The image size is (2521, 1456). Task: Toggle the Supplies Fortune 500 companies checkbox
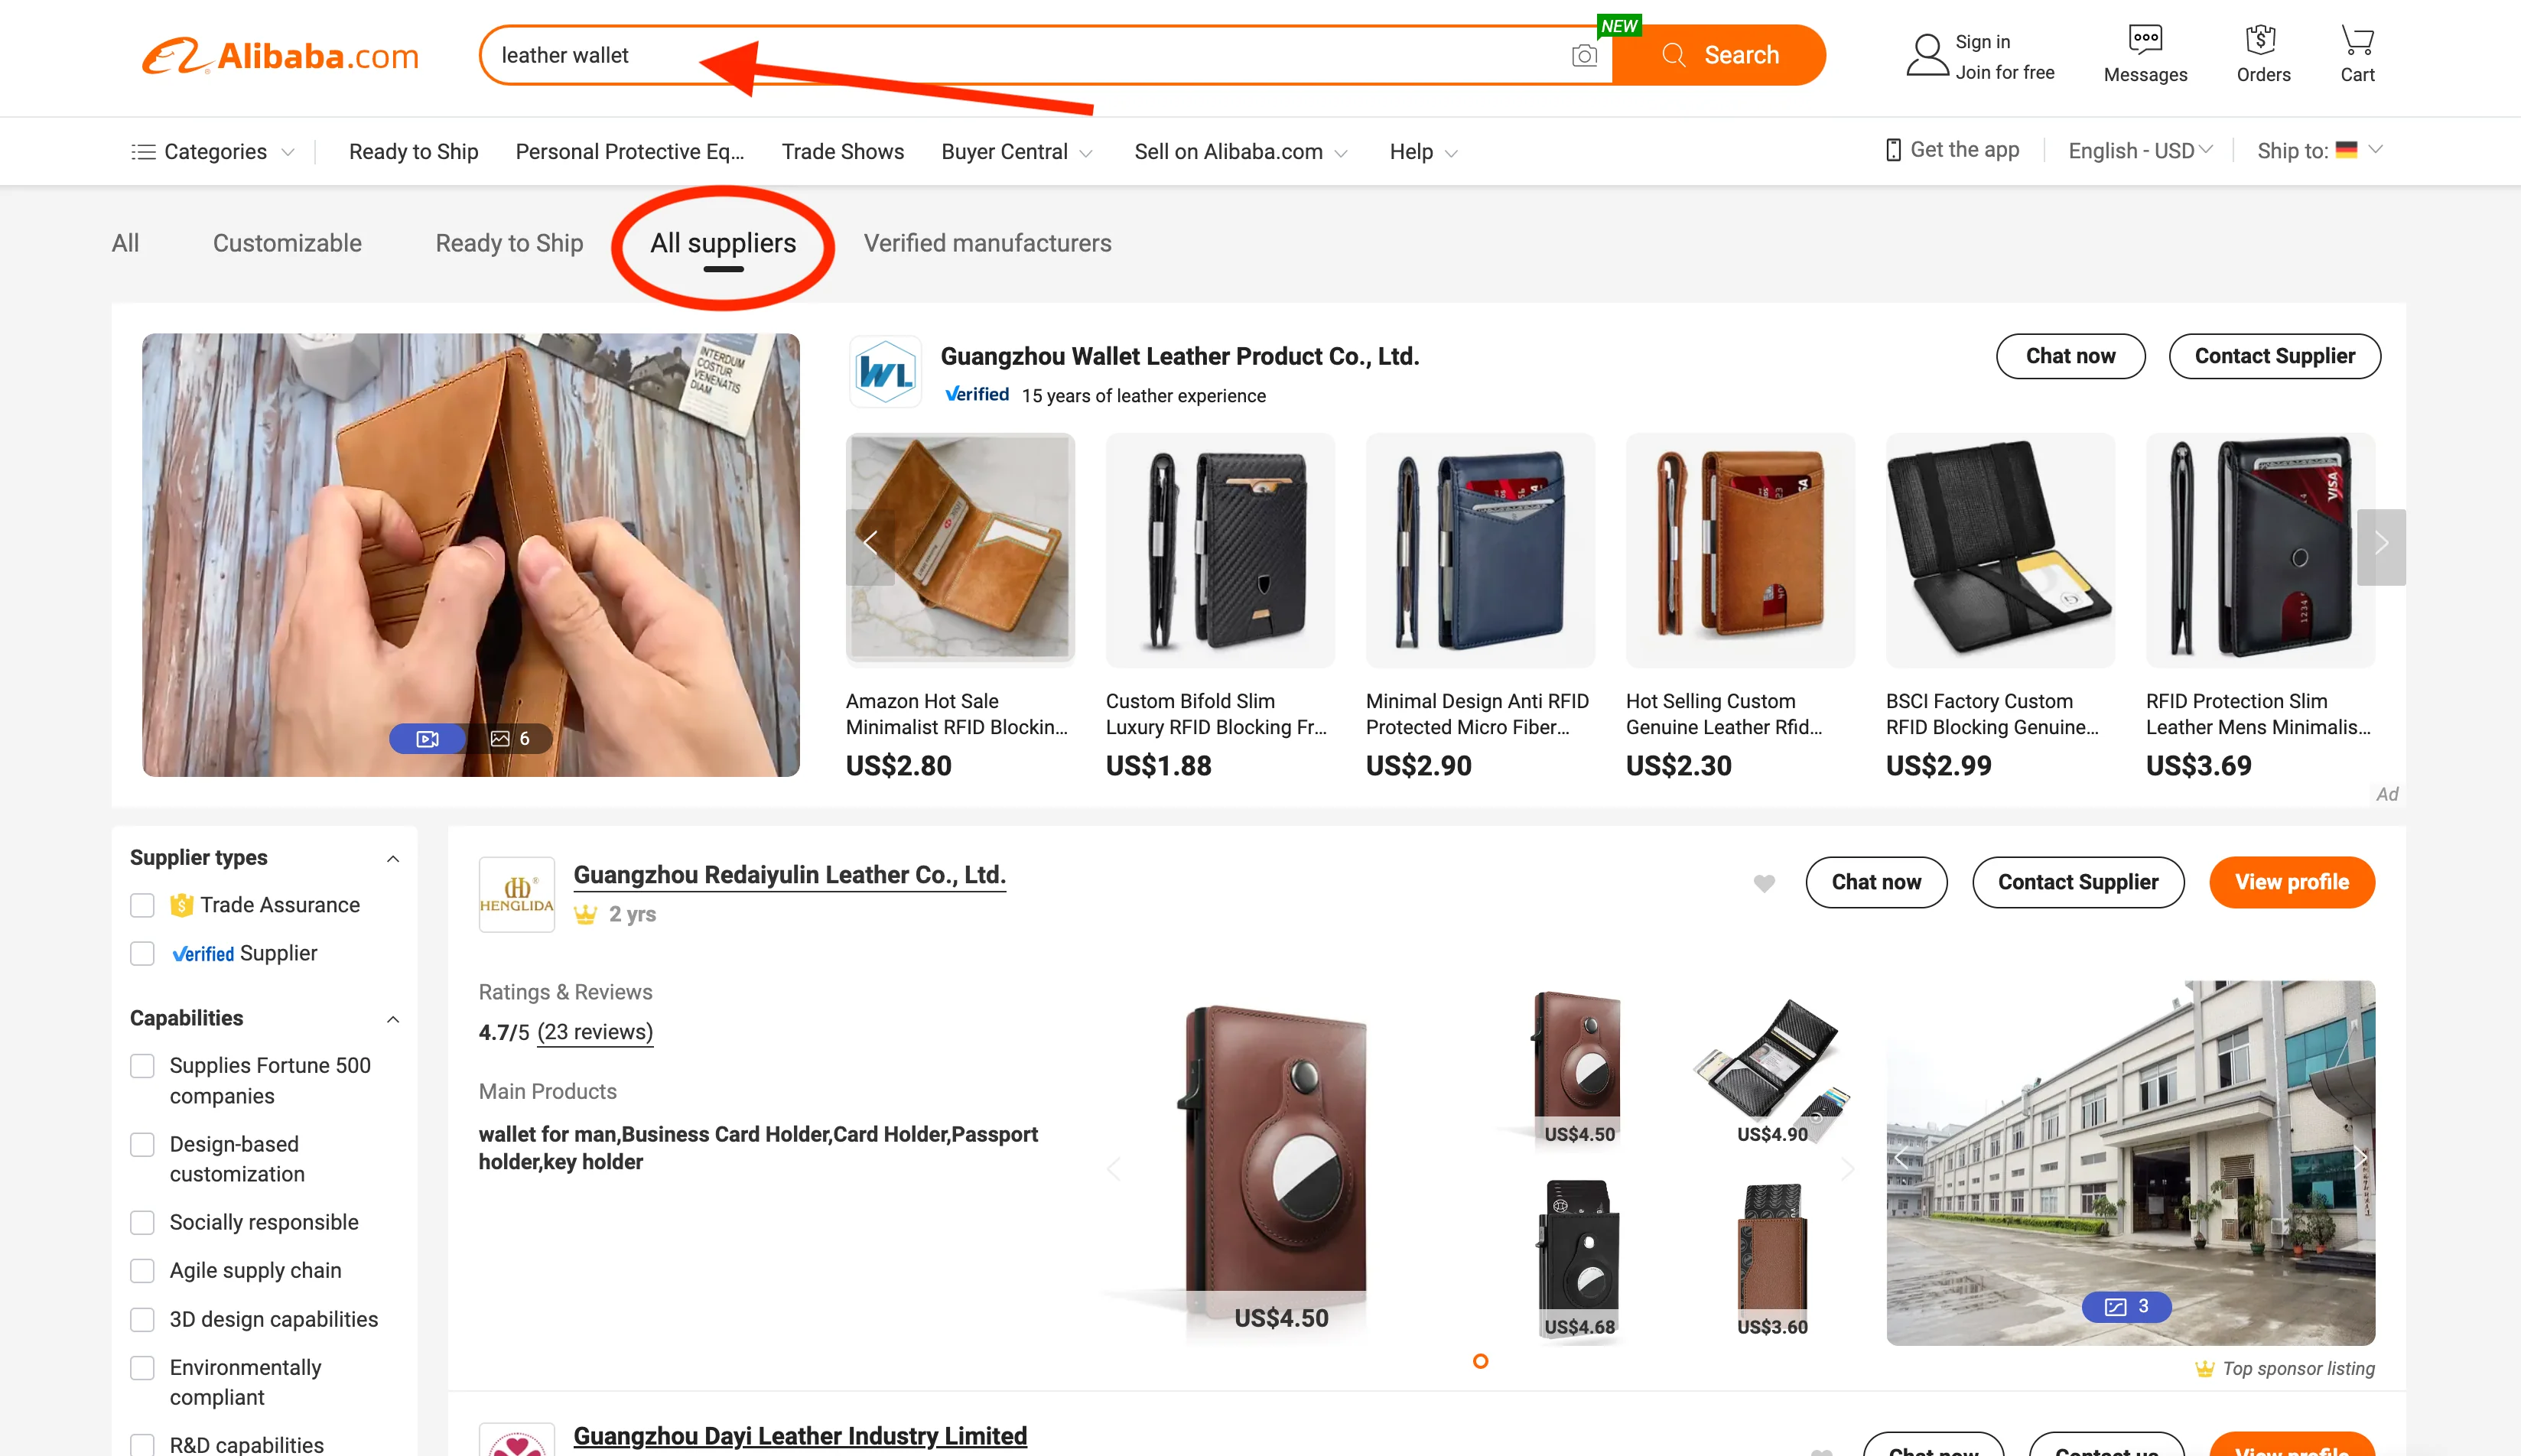[x=144, y=1064]
